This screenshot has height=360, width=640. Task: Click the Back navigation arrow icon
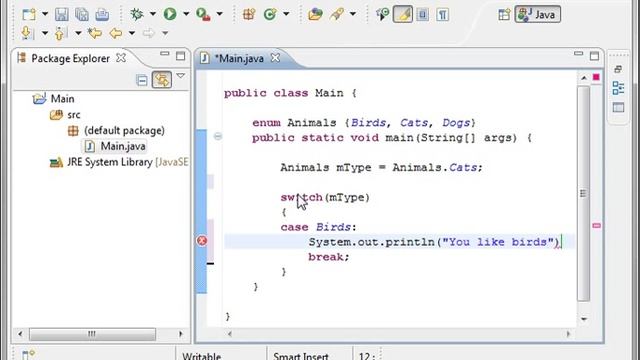tap(116, 33)
